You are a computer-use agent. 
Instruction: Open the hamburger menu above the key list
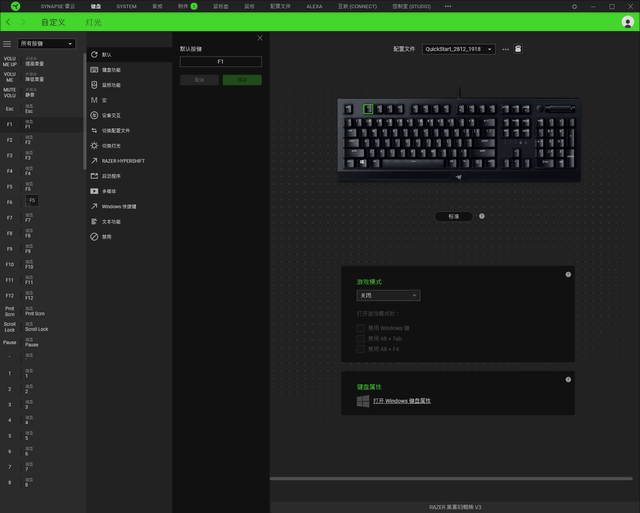7,44
